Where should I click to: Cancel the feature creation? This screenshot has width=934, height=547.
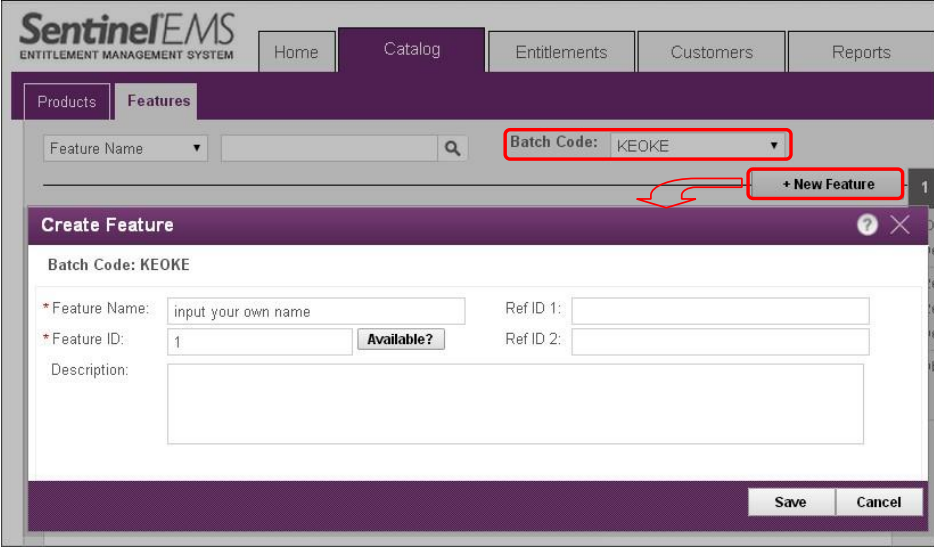pos(878,502)
